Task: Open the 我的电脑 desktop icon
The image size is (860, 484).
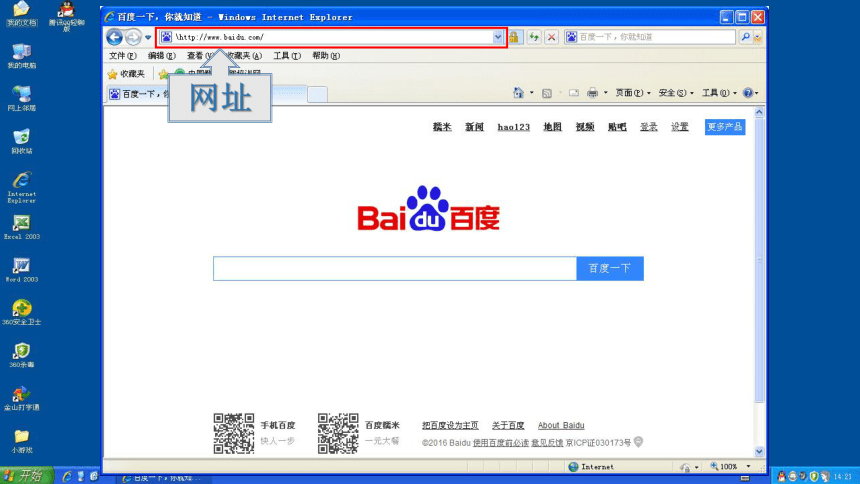Action: coord(21,56)
